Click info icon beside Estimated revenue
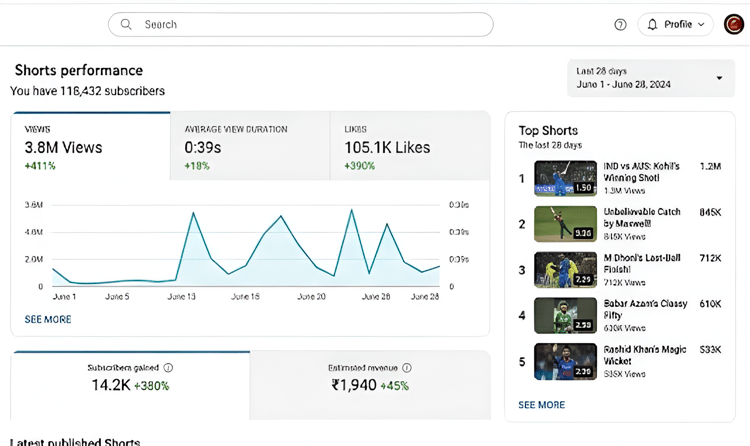Viewport: 750px width, 446px height. click(x=407, y=368)
